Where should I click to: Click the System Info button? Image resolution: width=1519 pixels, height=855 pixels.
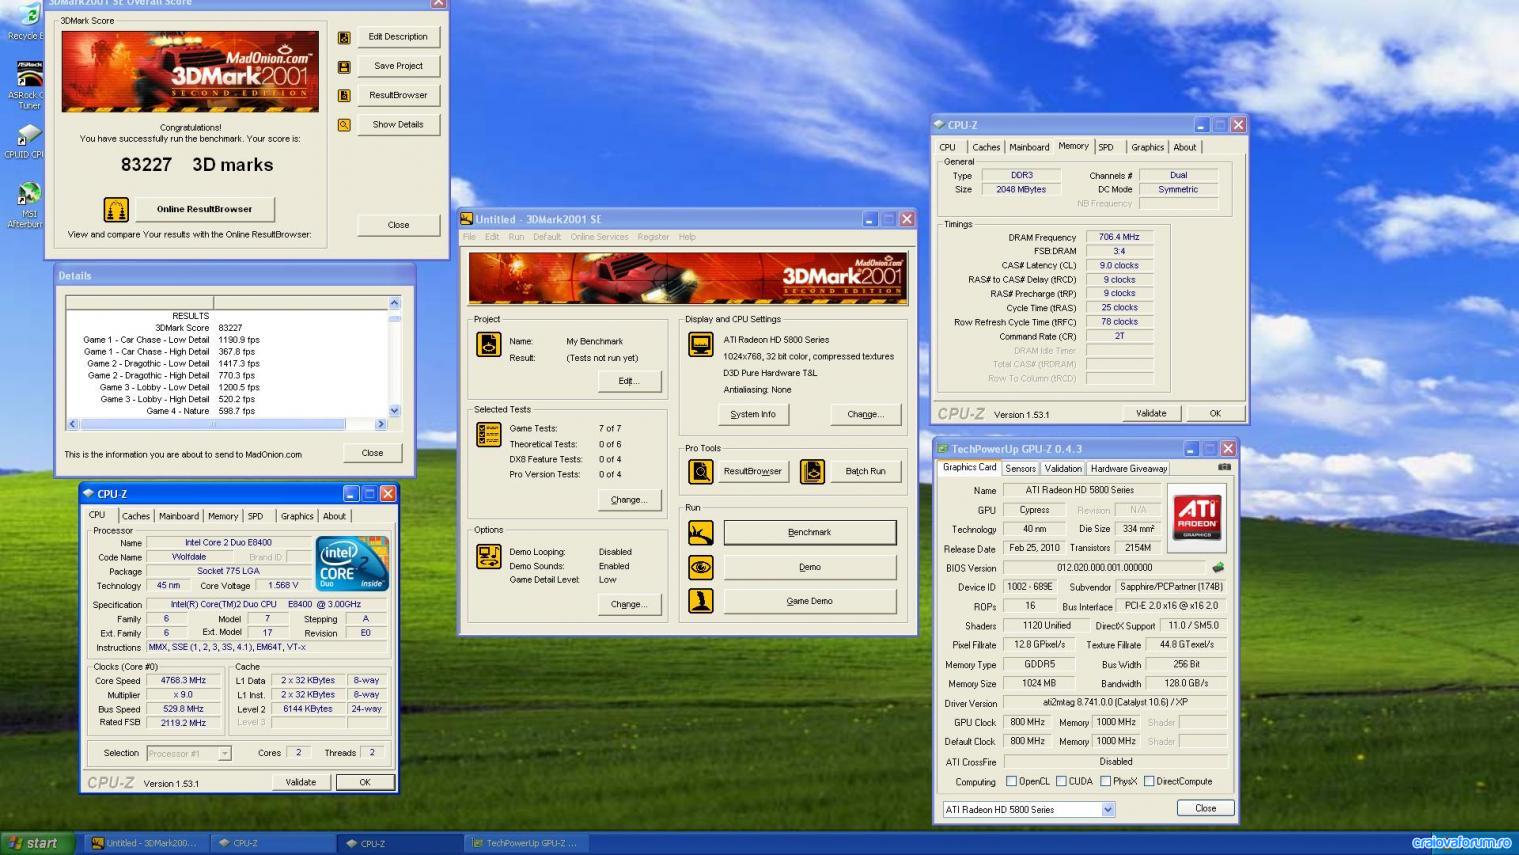point(753,414)
